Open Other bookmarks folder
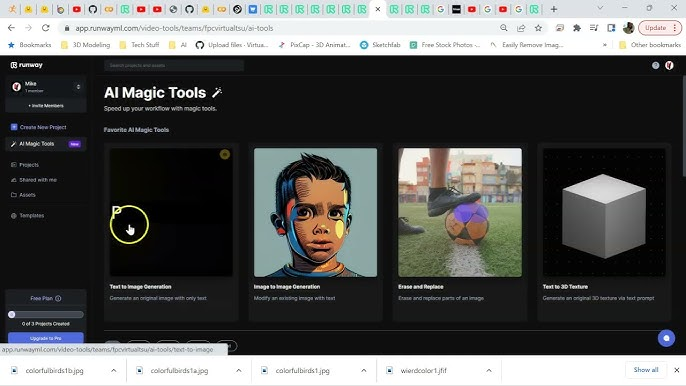Image resolution: width=686 pixels, height=386 pixels. [650, 45]
